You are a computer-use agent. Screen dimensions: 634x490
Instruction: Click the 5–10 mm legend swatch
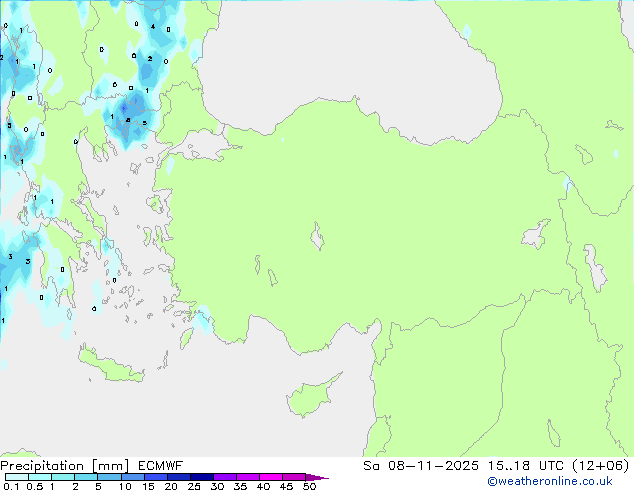(109, 477)
